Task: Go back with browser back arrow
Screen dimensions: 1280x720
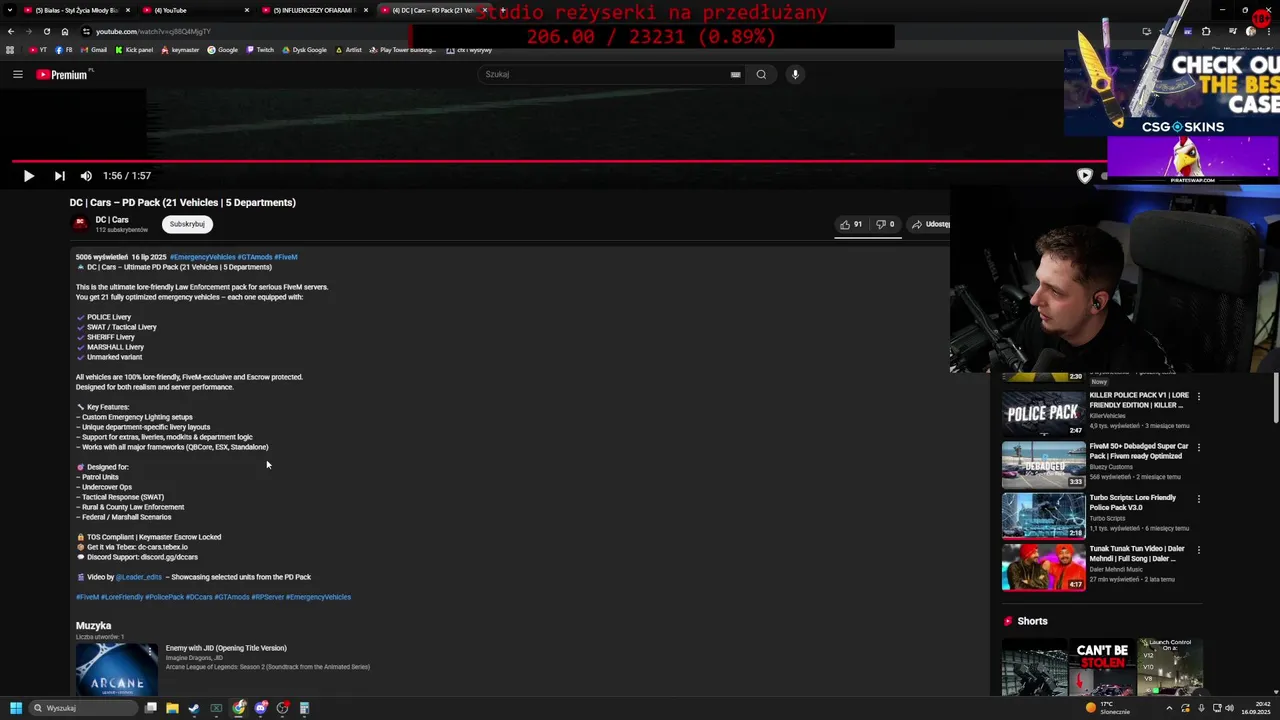Action: click(9, 31)
